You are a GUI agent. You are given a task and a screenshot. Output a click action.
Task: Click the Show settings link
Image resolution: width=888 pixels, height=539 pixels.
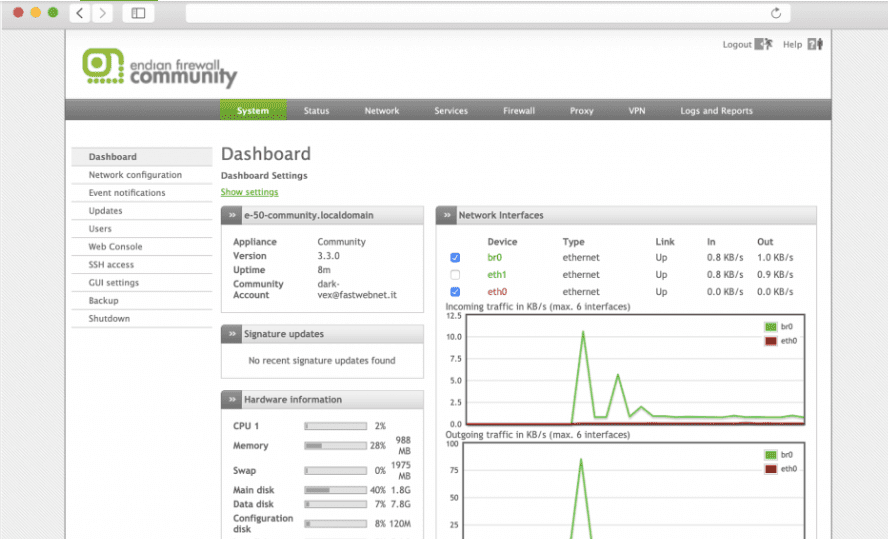coord(249,192)
